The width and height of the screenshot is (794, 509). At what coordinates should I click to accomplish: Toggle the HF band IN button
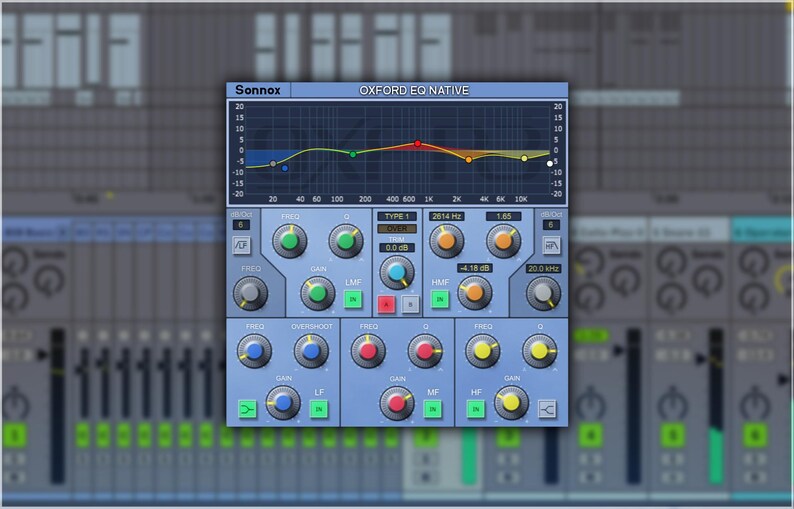pos(476,409)
